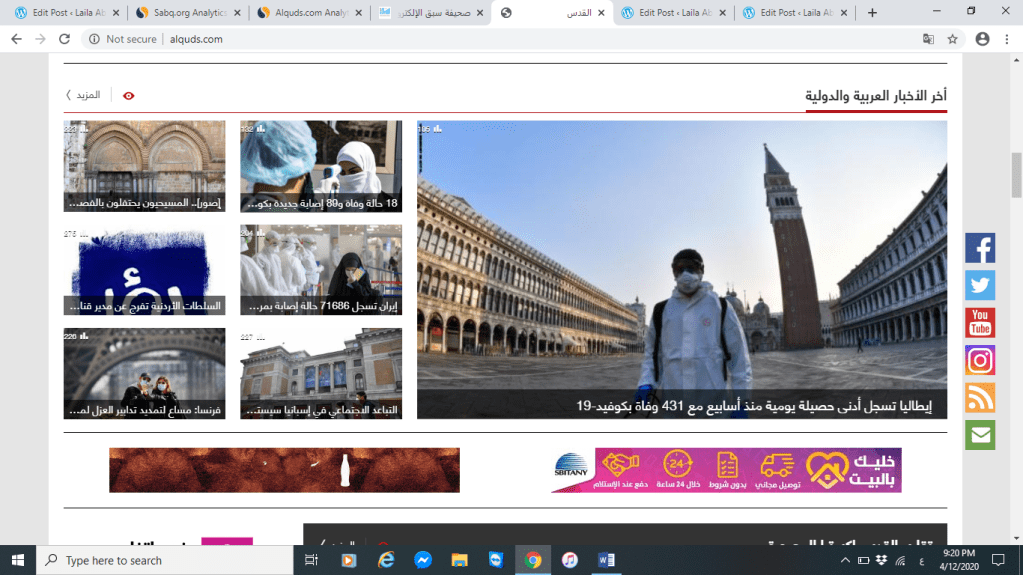This screenshot has height=575, width=1023.
Task: Click the green email envelope sidebar icon
Action: point(980,435)
